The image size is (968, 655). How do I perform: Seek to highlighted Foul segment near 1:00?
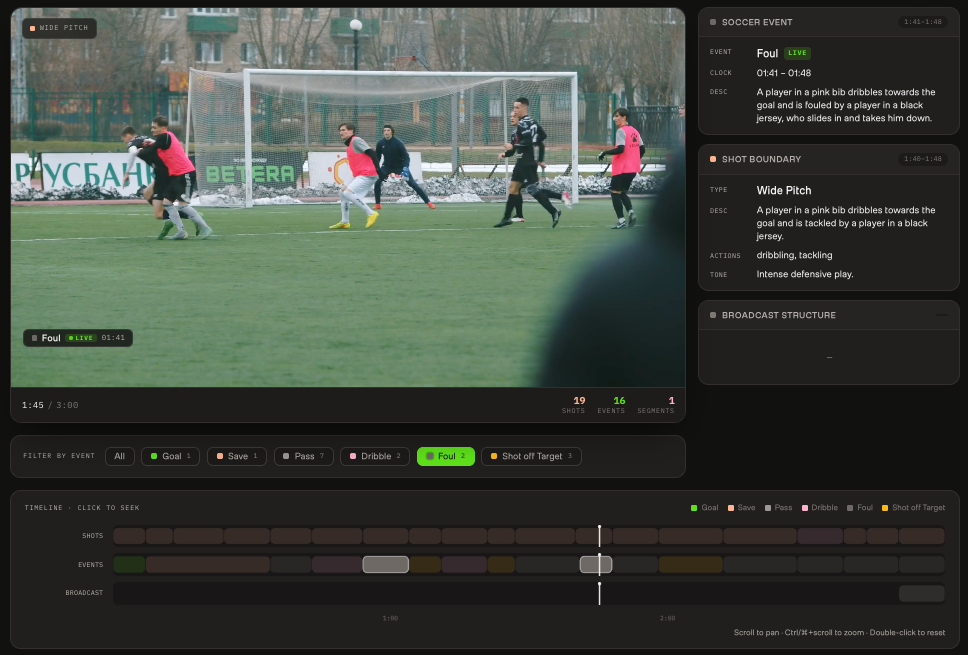click(385, 564)
